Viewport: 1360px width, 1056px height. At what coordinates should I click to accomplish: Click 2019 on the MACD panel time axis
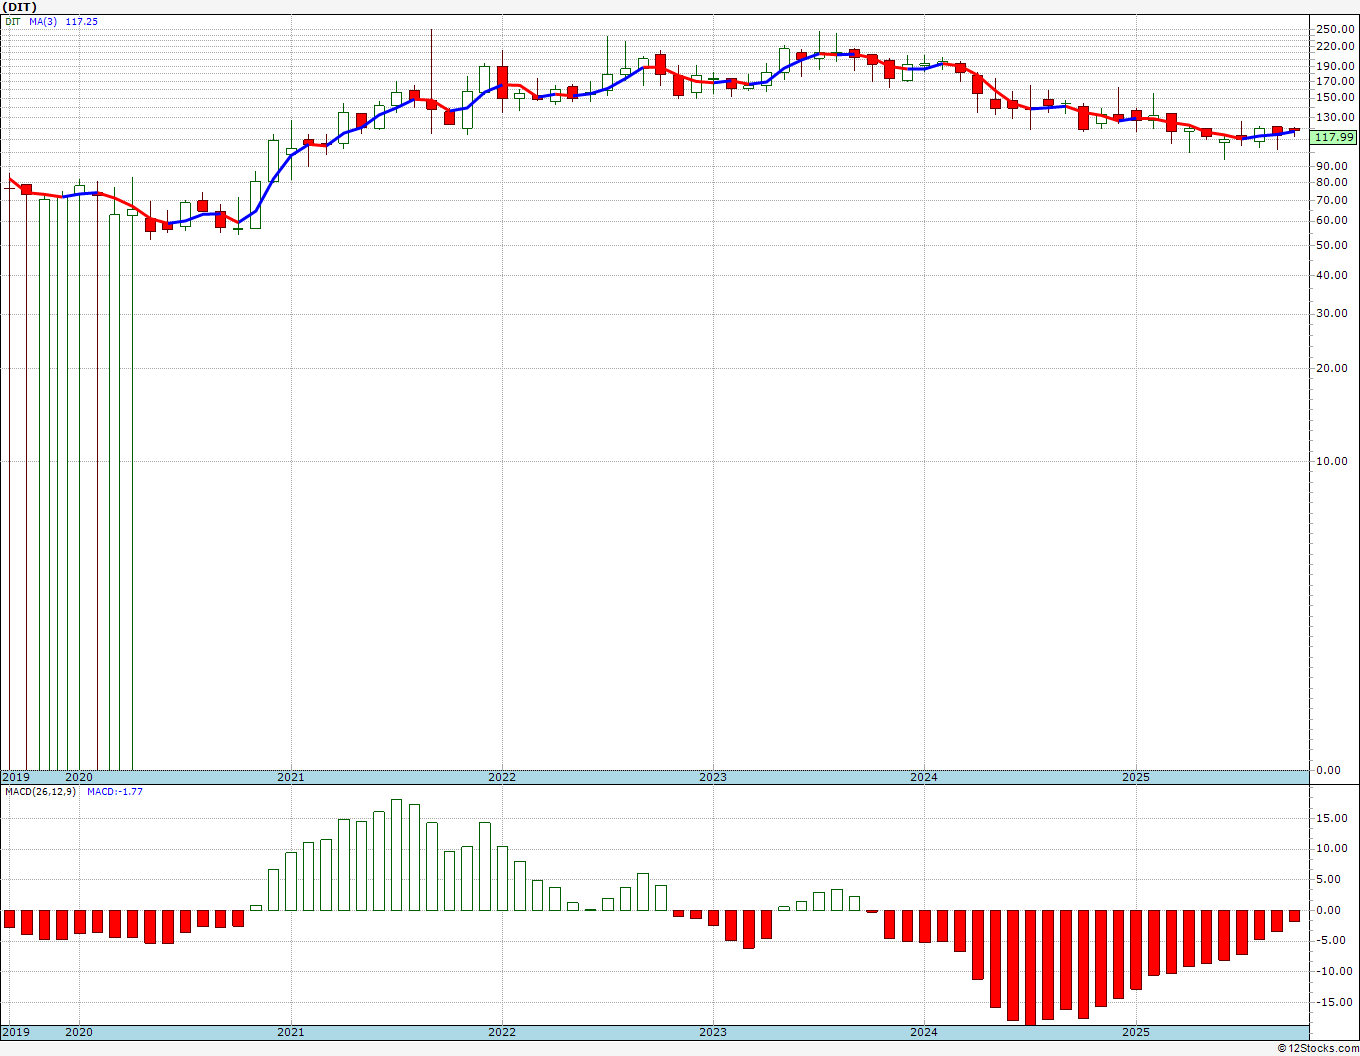pyautogui.click(x=15, y=1031)
